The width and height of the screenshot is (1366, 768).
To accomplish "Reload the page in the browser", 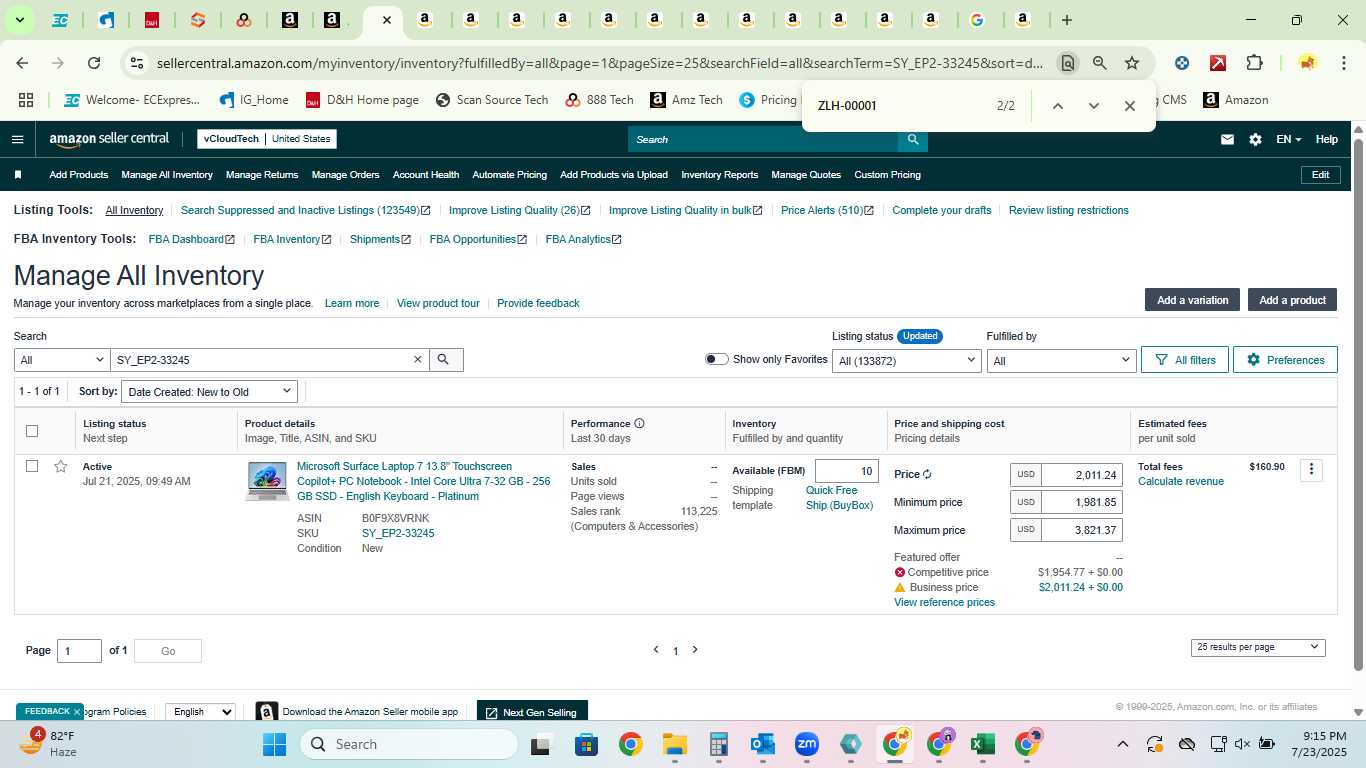I will [94, 63].
